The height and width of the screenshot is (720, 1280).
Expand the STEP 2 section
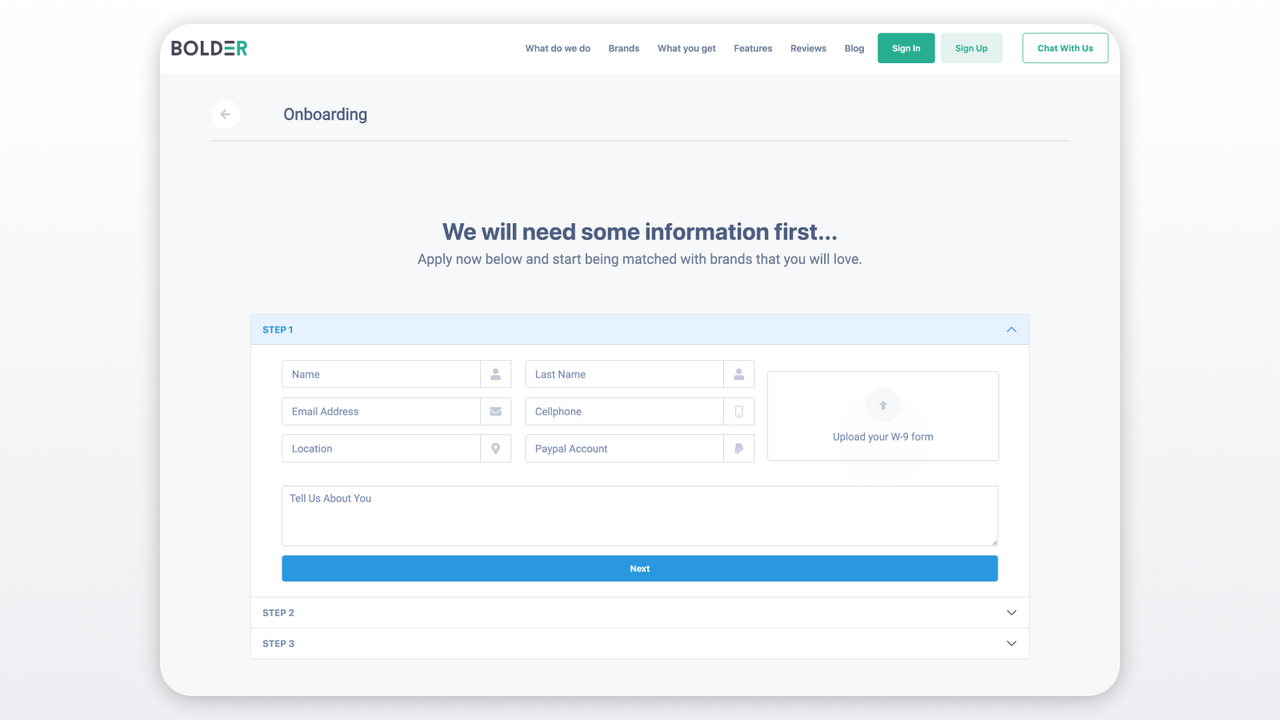1011,612
